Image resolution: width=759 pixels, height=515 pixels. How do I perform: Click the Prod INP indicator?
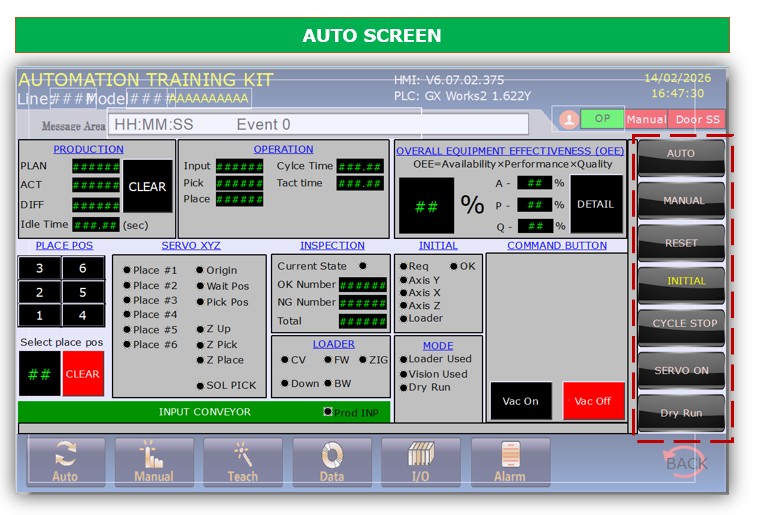328,411
